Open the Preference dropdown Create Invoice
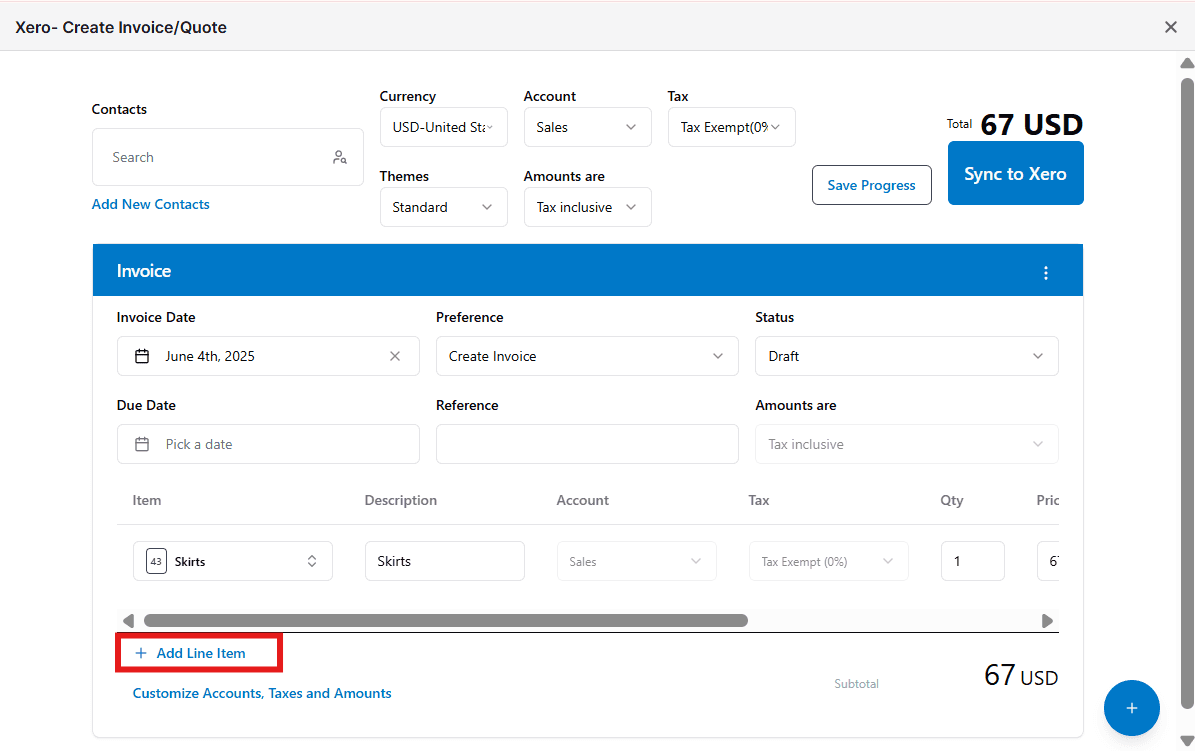 pos(587,356)
